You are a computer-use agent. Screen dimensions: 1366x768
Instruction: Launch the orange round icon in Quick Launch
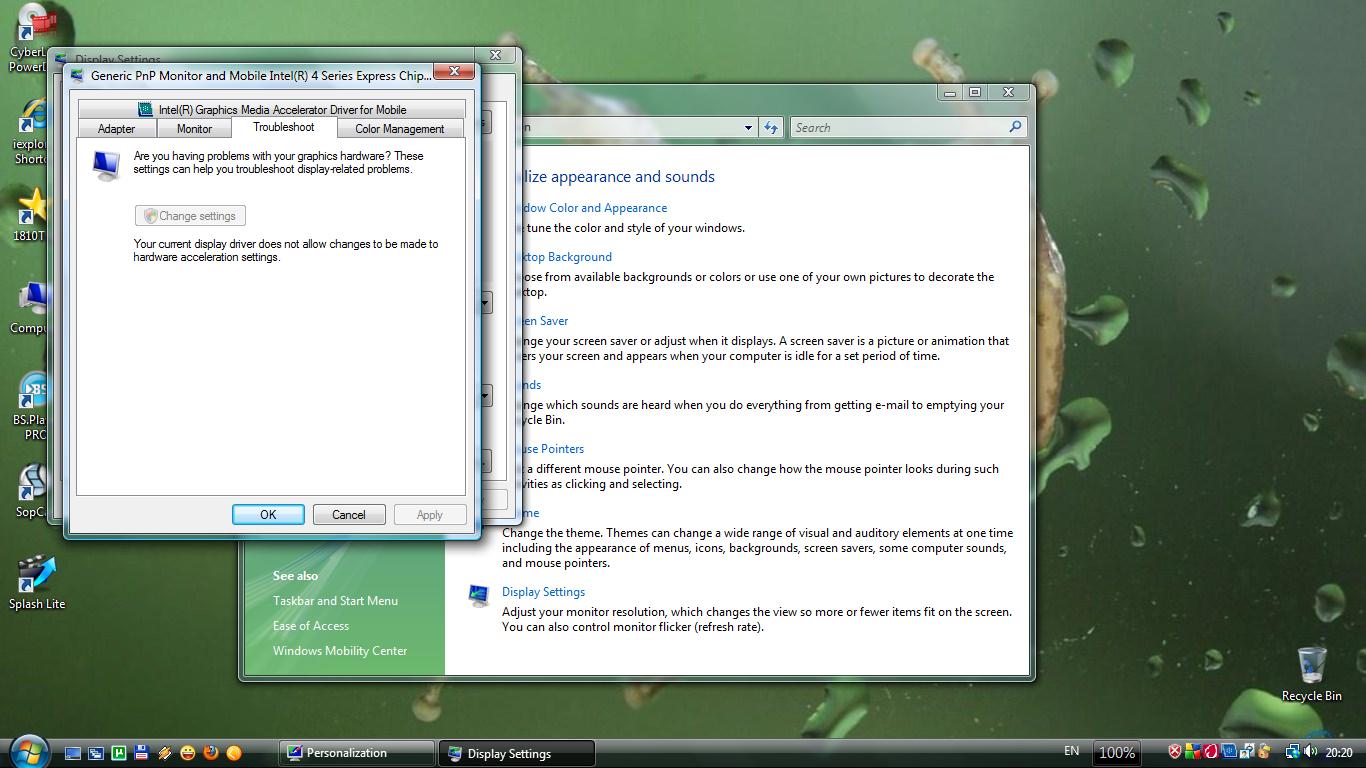234,753
